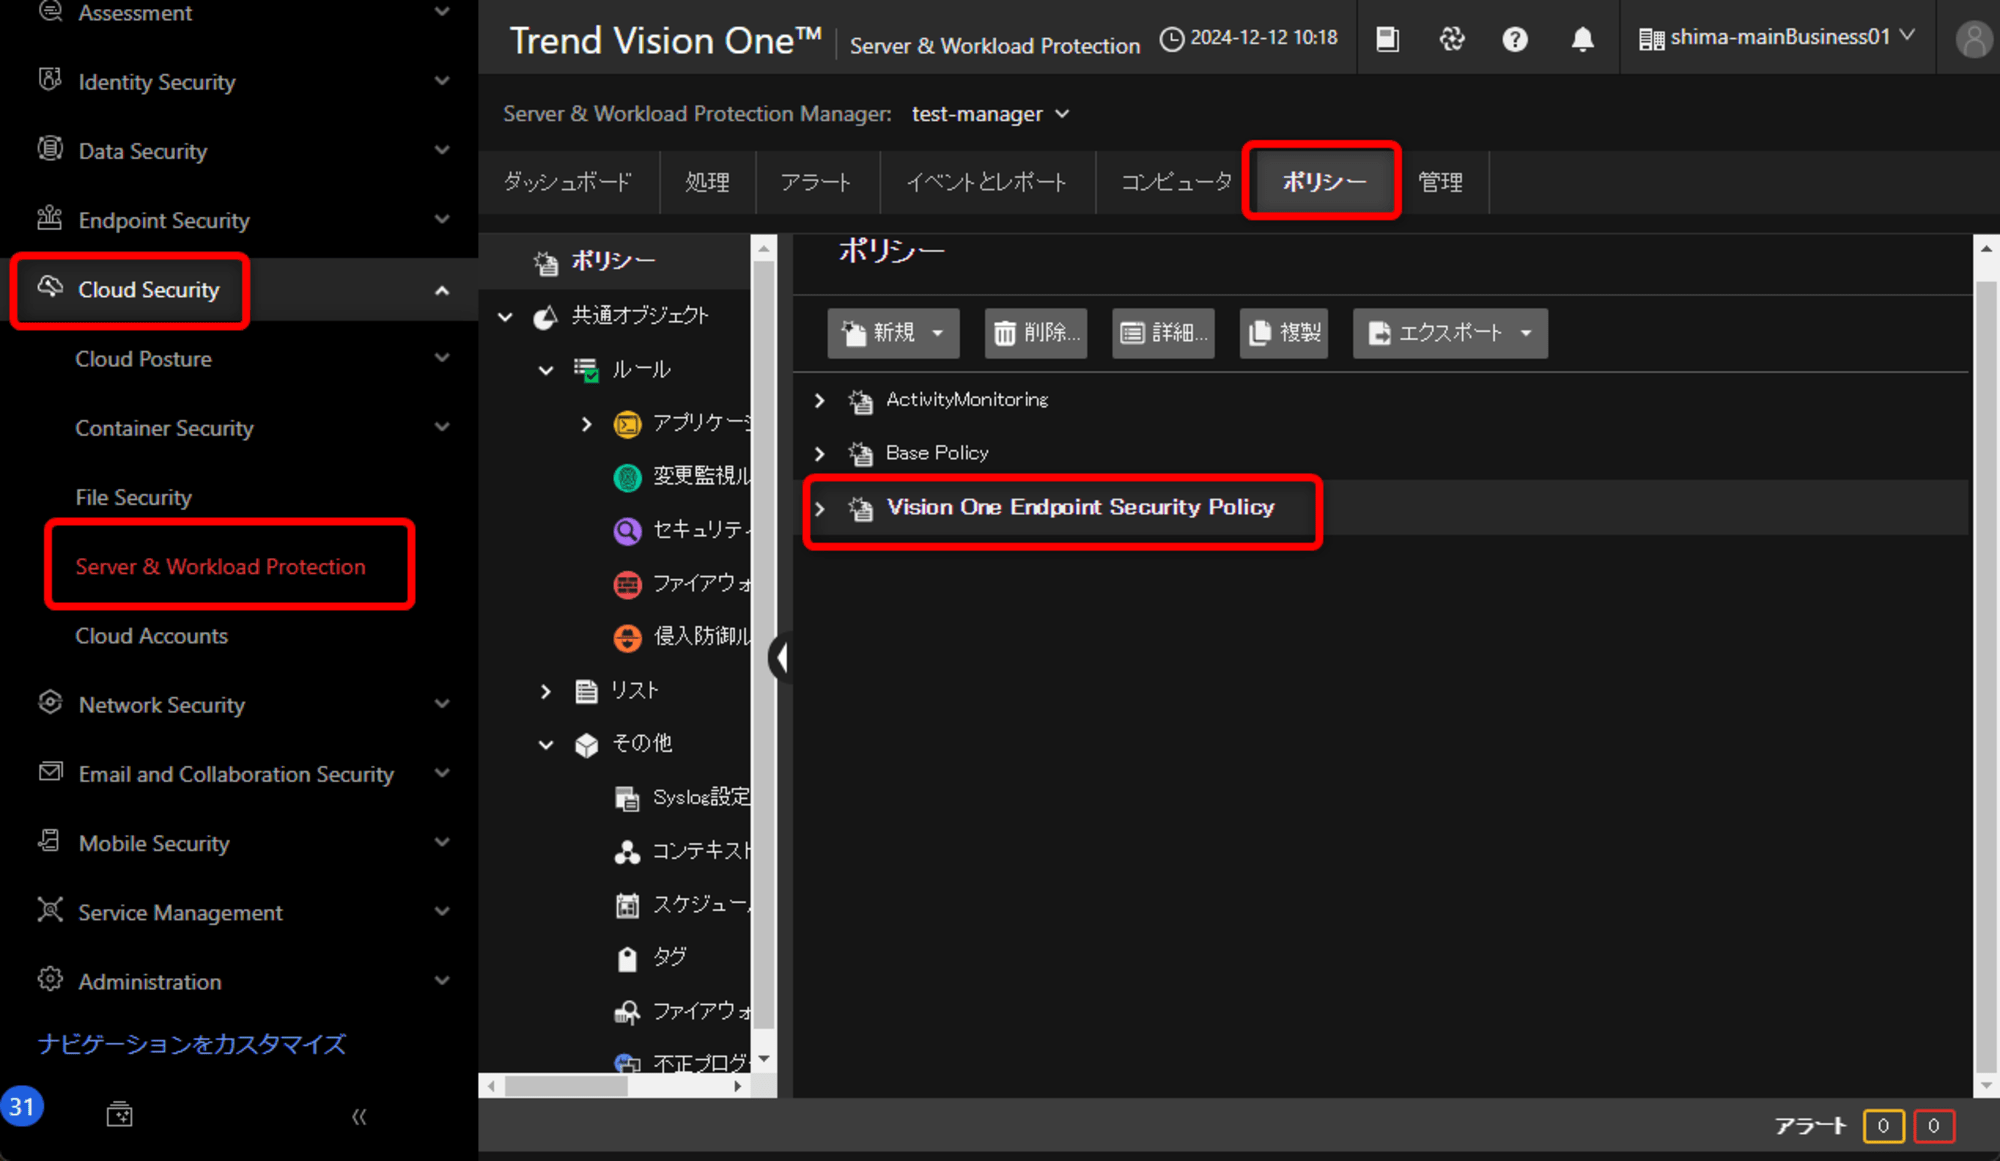Viewport: 2000px width, 1161px height.
Task: Open the Cloud Accounts menu item
Action: click(x=152, y=635)
